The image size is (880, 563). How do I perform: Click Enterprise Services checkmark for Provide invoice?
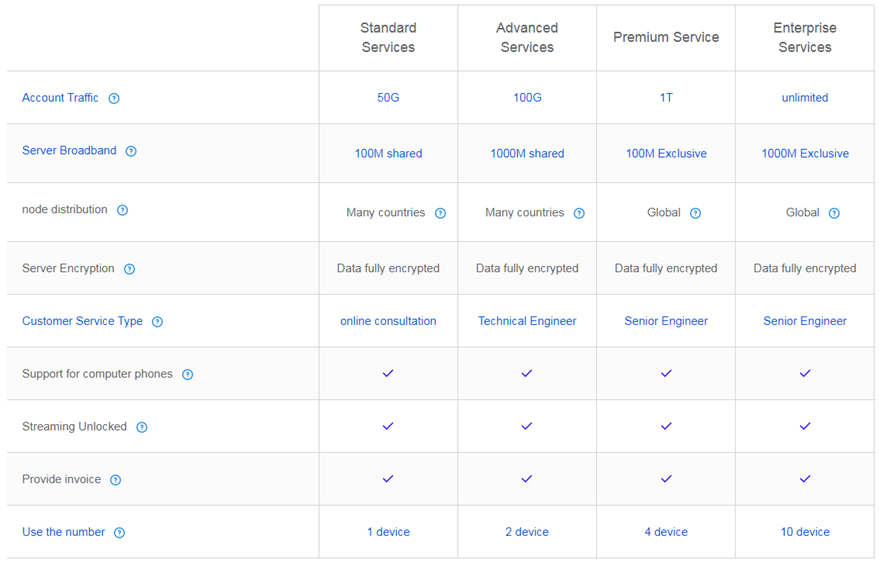pyautogui.click(x=805, y=479)
